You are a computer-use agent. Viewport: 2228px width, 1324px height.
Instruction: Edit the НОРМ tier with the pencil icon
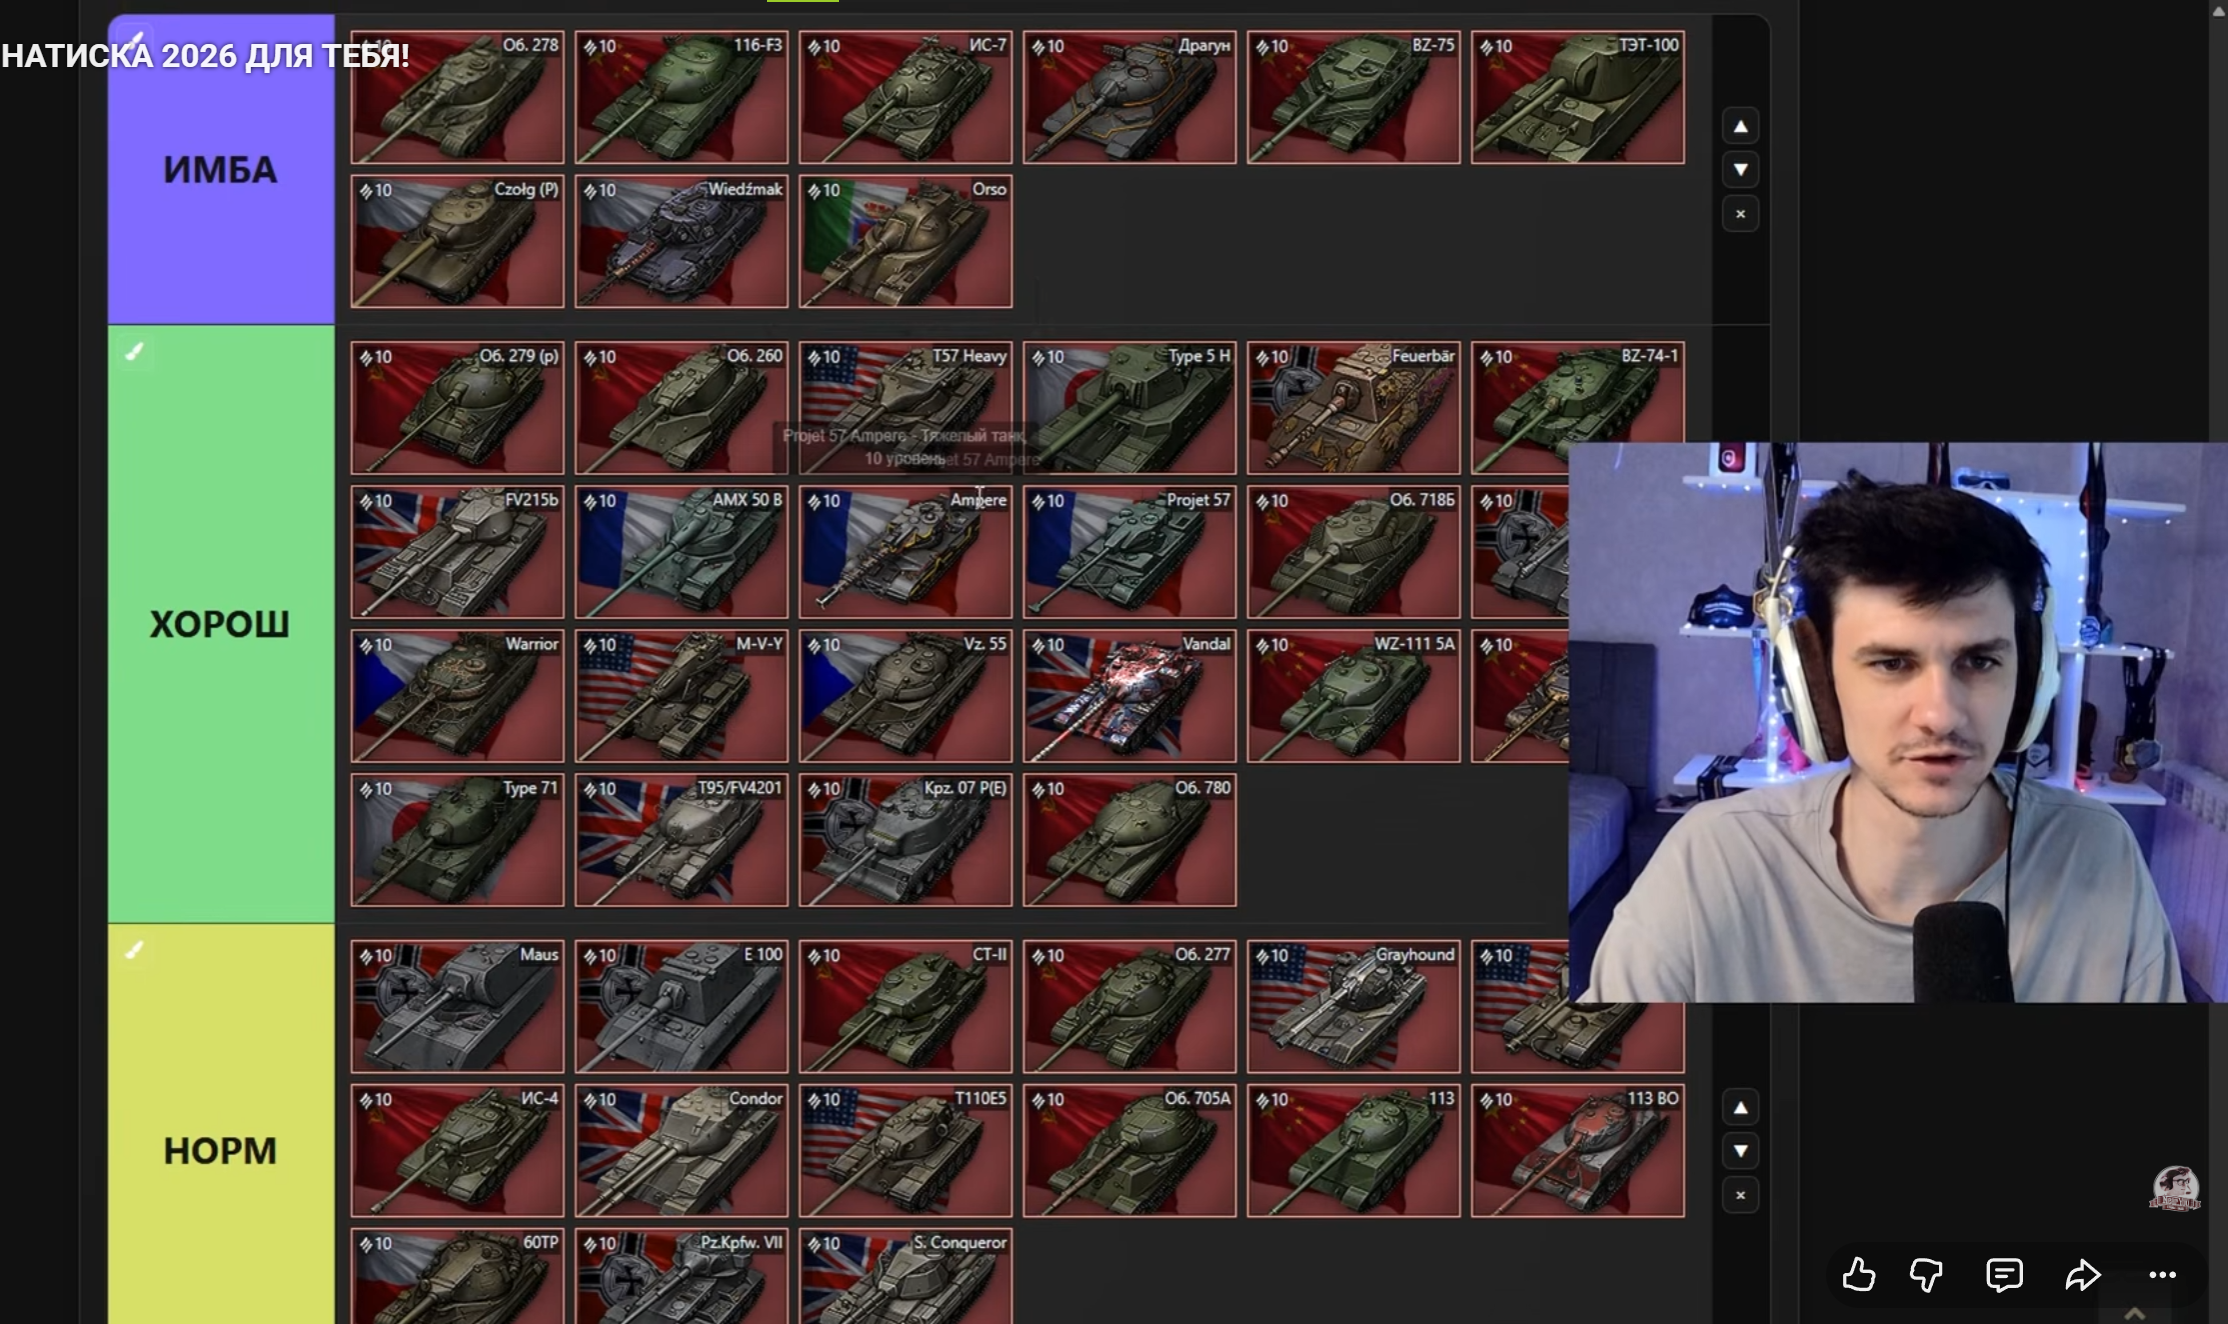coord(134,950)
